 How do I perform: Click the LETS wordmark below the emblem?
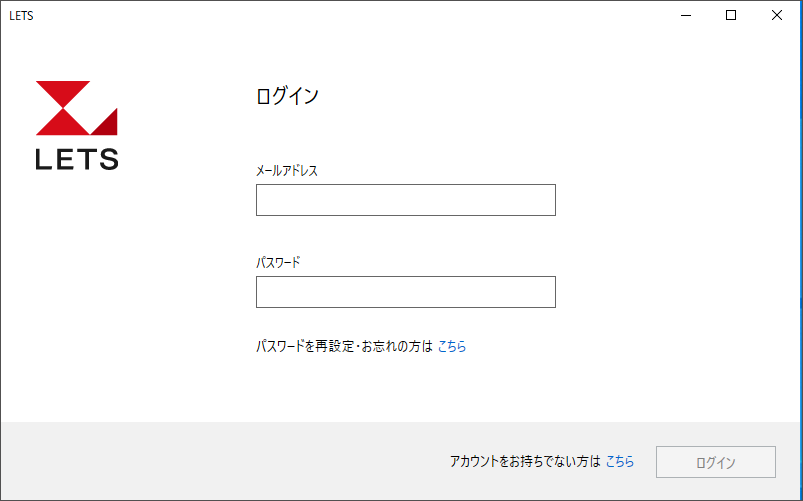coord(77,159)
